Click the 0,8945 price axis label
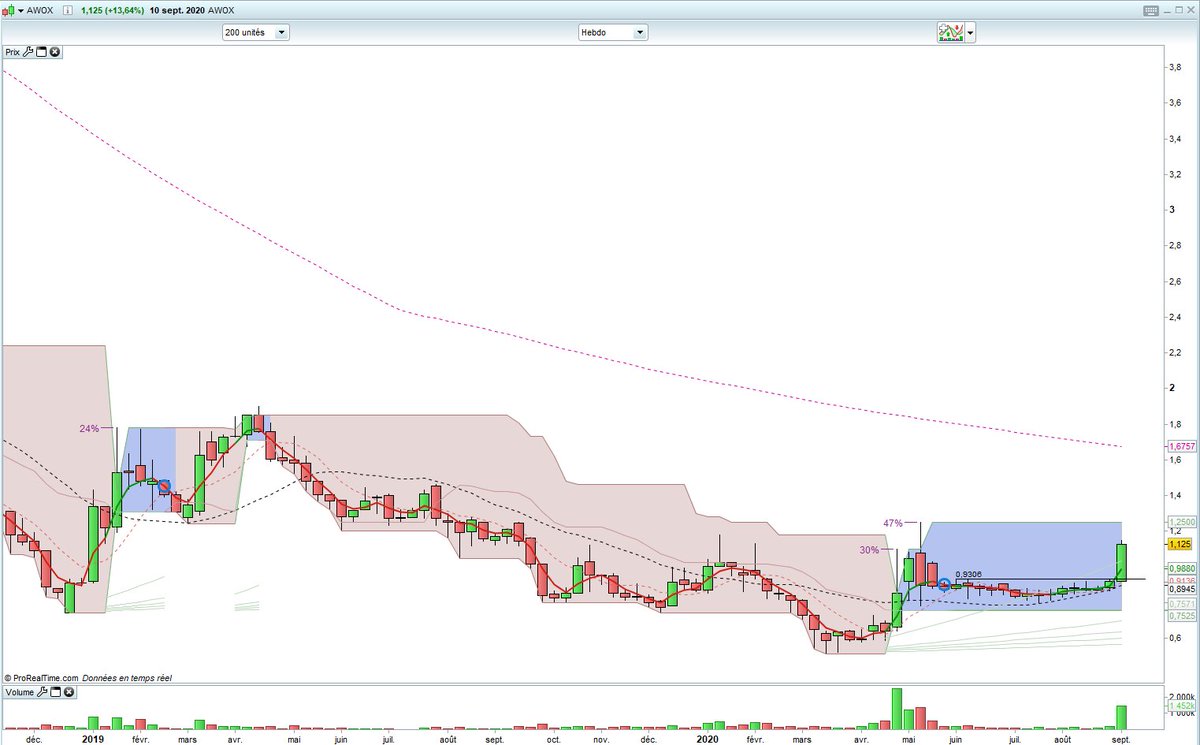Image resolution: width=1200 pixels, height=745 pixels. (1180, 589)
